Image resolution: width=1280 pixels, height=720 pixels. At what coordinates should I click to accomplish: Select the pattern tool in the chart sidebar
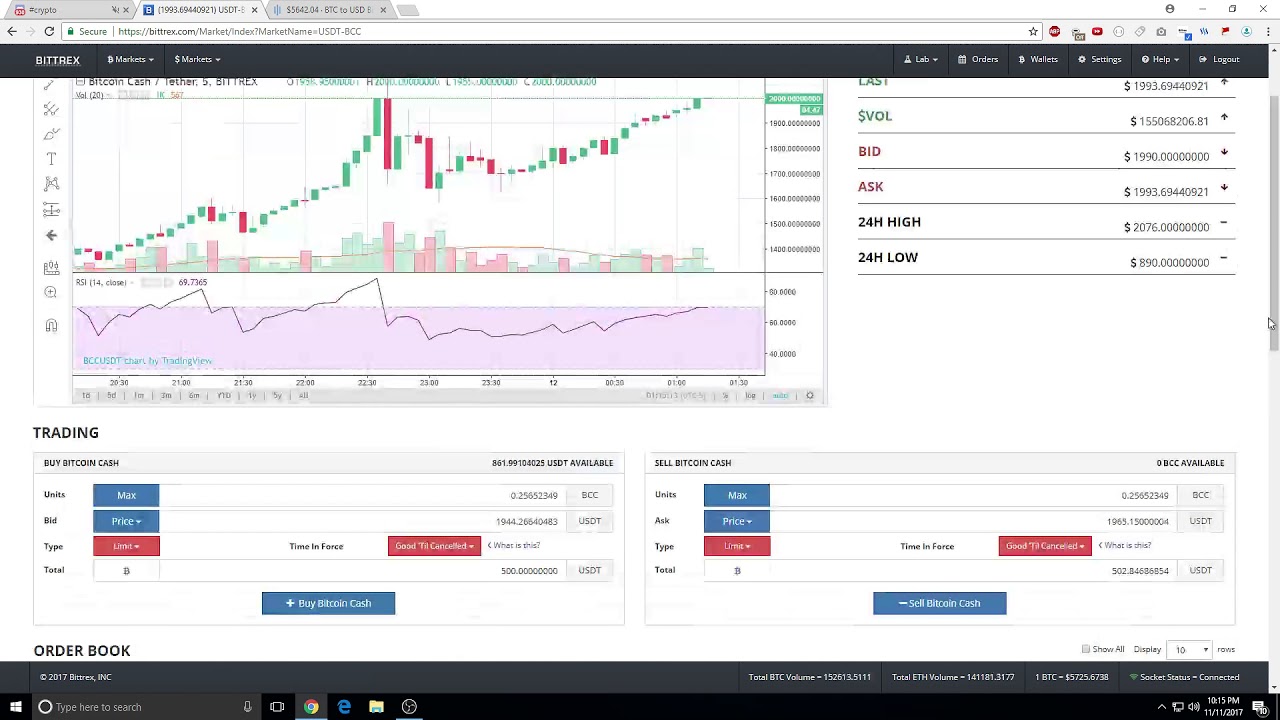point(51,183)
